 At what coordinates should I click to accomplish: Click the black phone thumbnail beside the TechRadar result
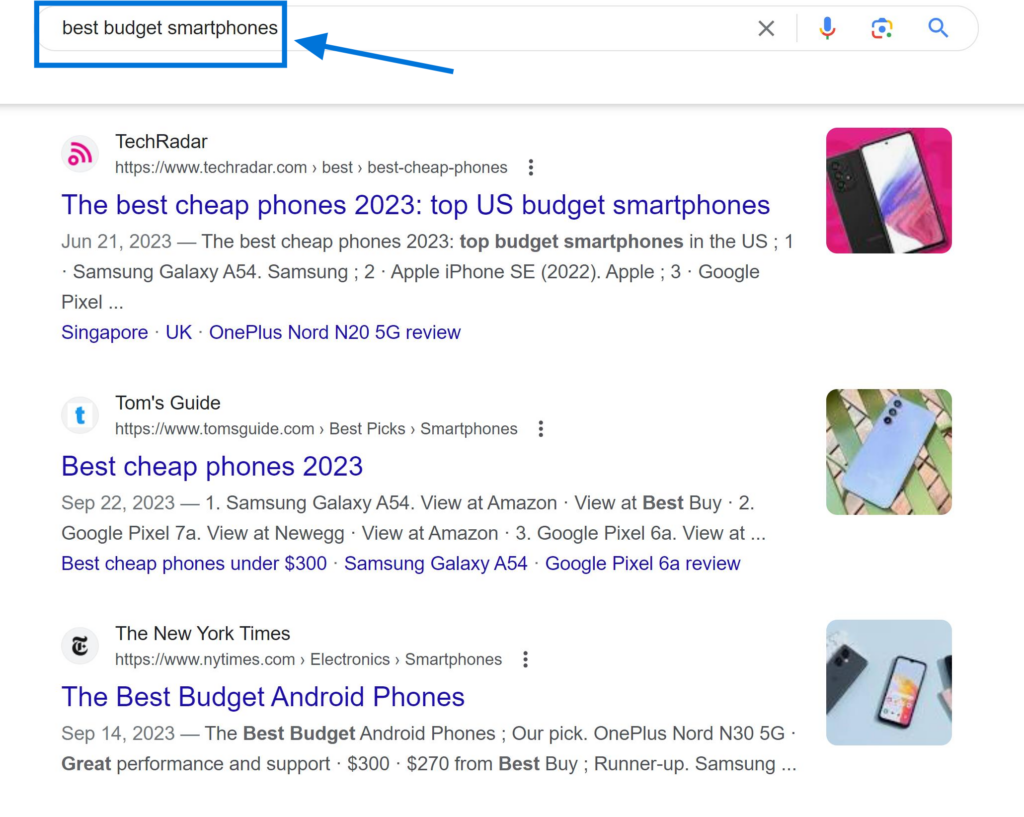tap(888, 190)
